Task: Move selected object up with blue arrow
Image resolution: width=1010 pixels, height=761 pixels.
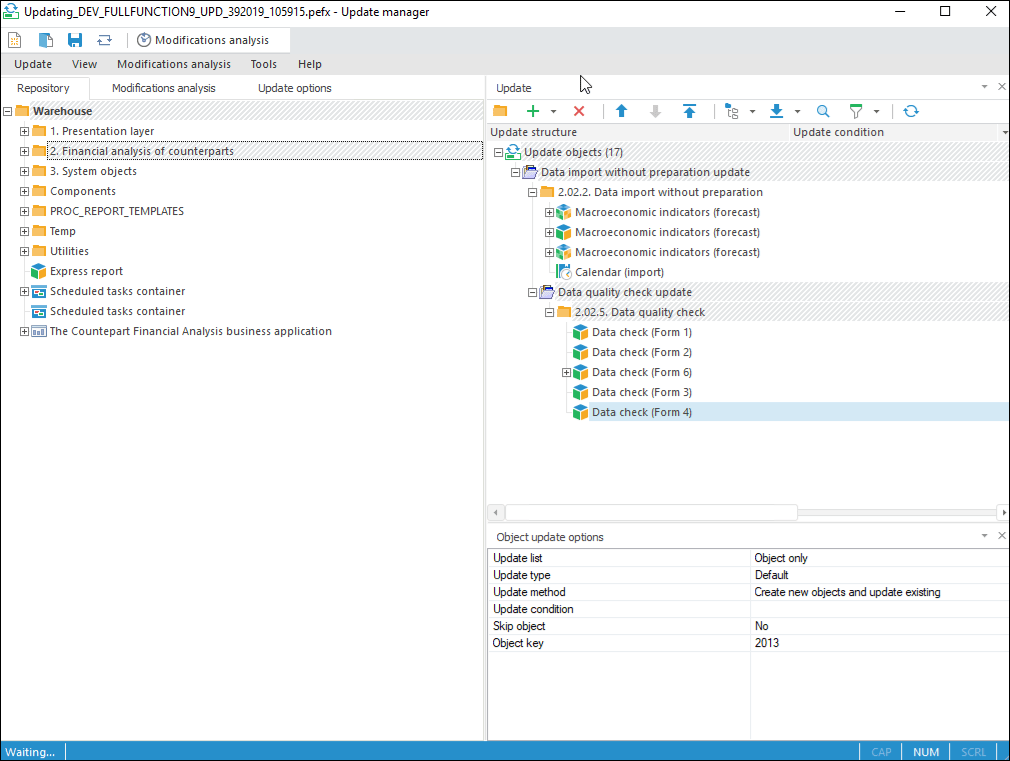Action: click(621, 111)
